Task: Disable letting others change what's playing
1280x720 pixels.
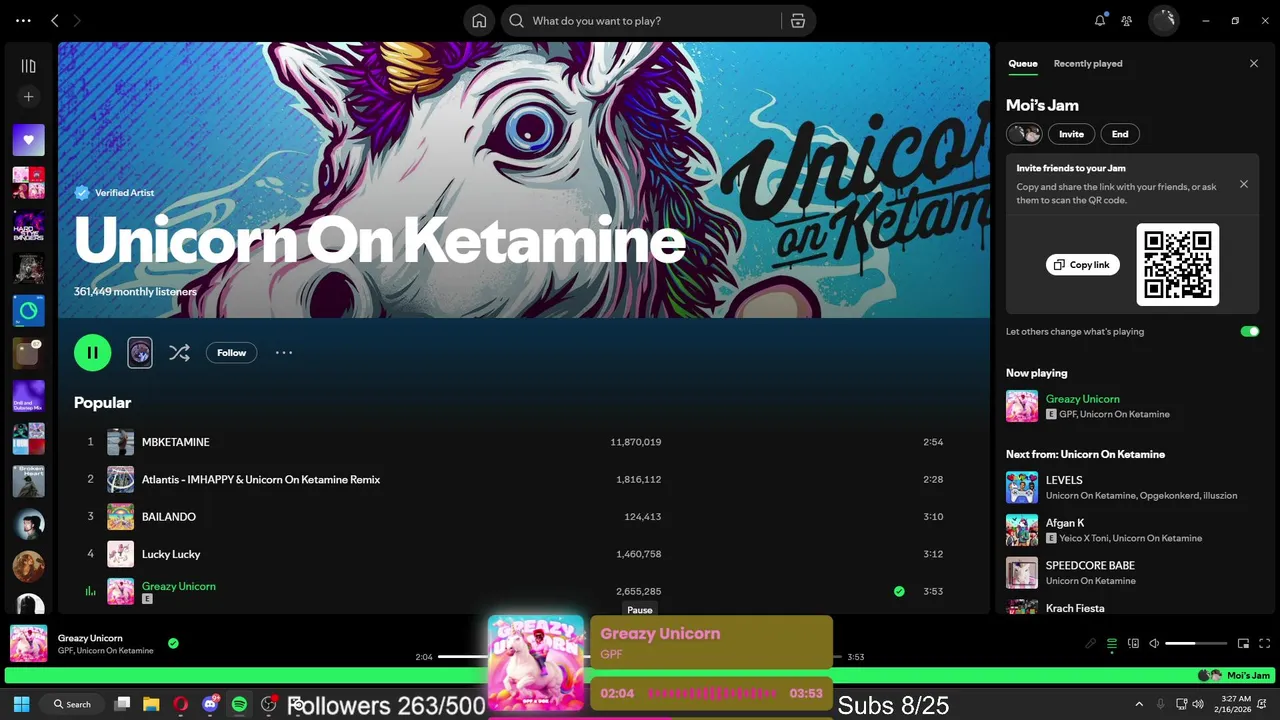Action: (x=1250, y=331)
